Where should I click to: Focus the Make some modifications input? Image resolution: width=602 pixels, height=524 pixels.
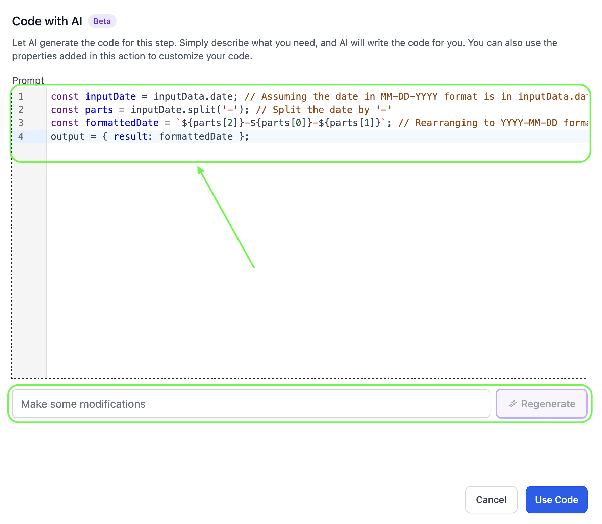[251, 404]
